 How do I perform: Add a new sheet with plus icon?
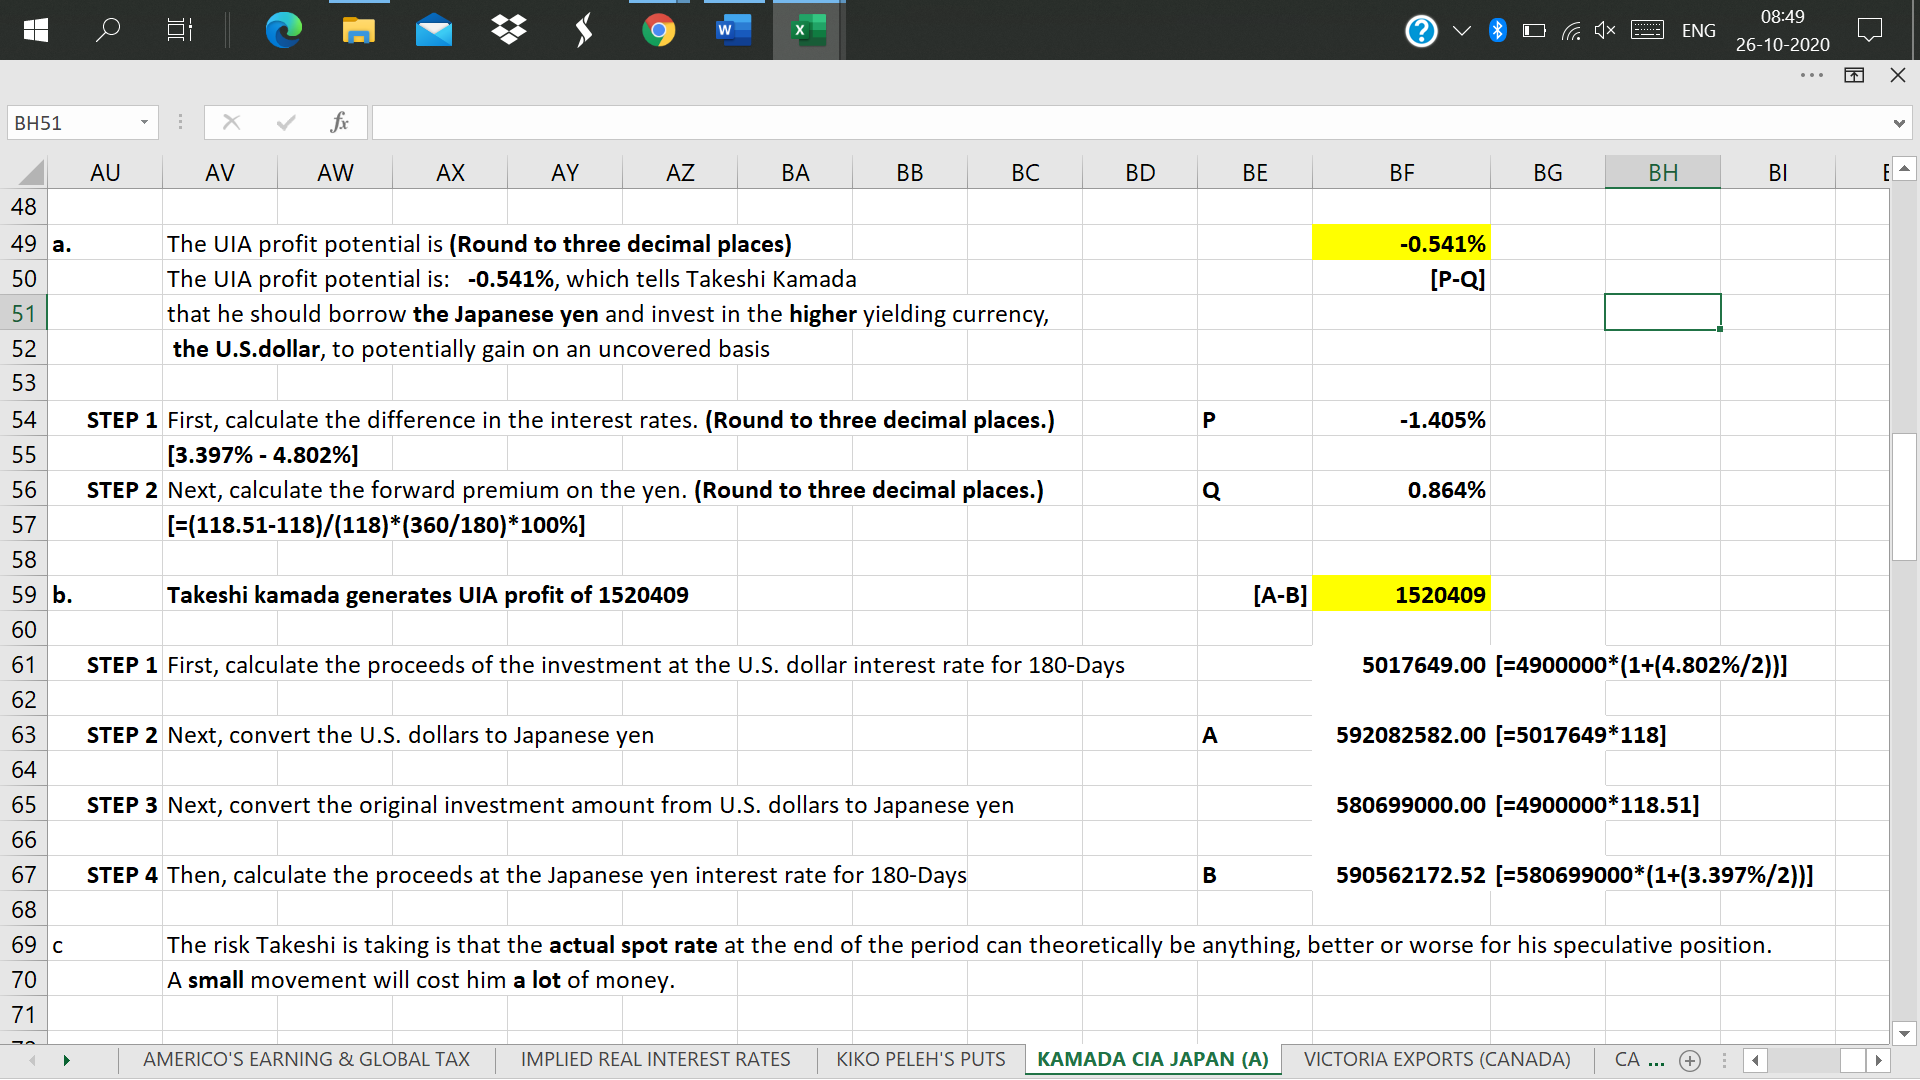1690,1060
